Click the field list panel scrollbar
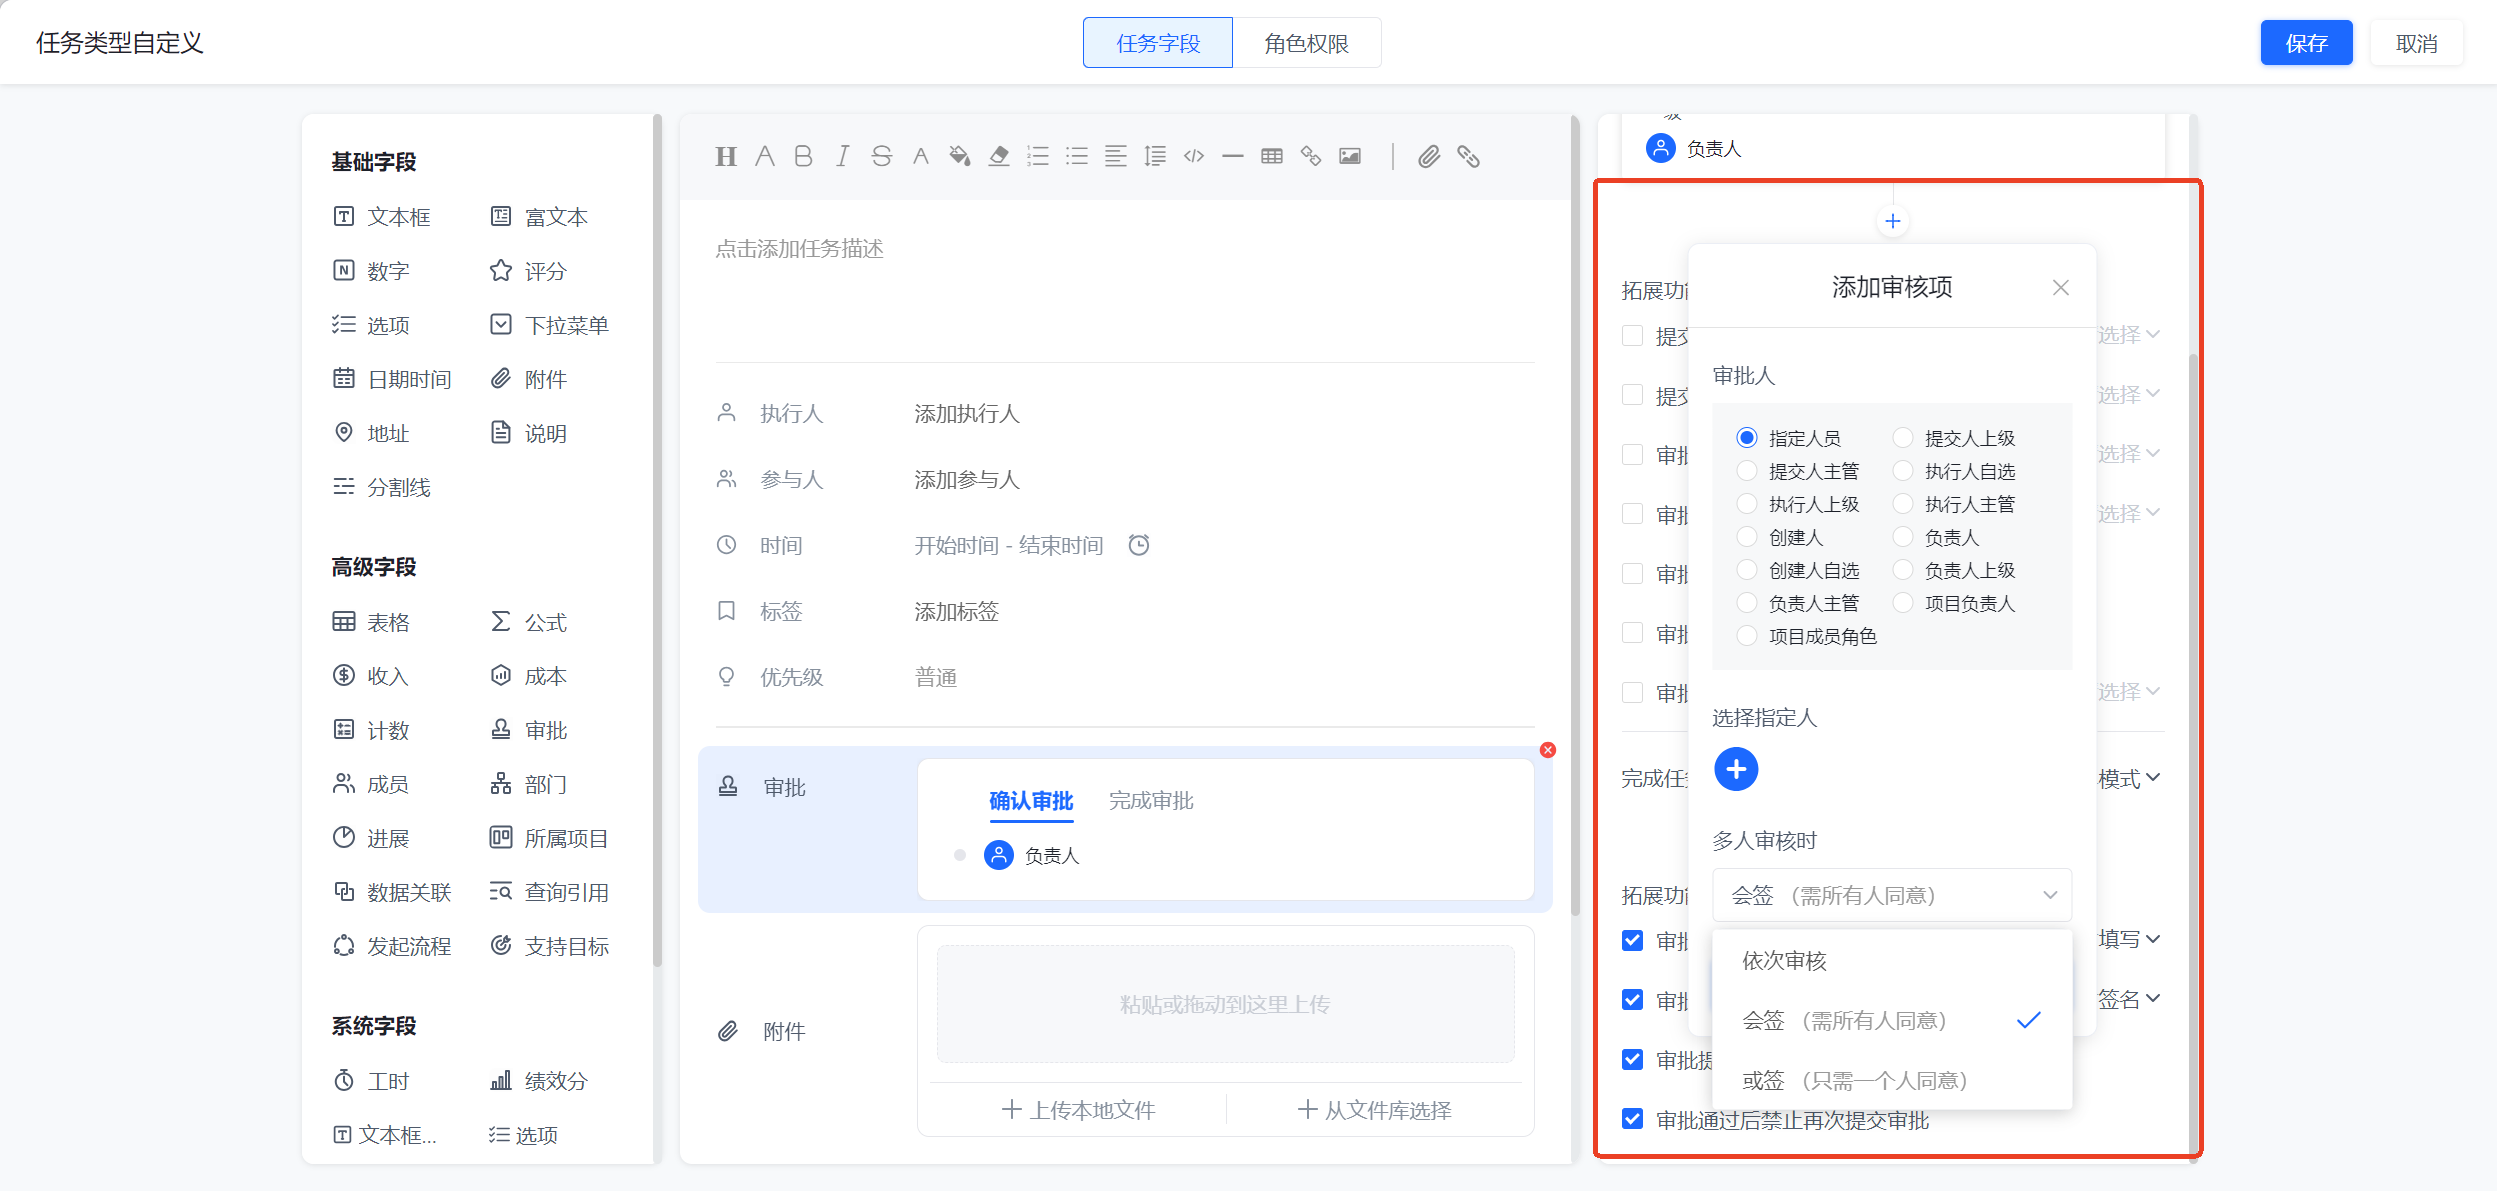This screenshot has width=2497, height=1191. pyautogui.click(x=657, y=540)
